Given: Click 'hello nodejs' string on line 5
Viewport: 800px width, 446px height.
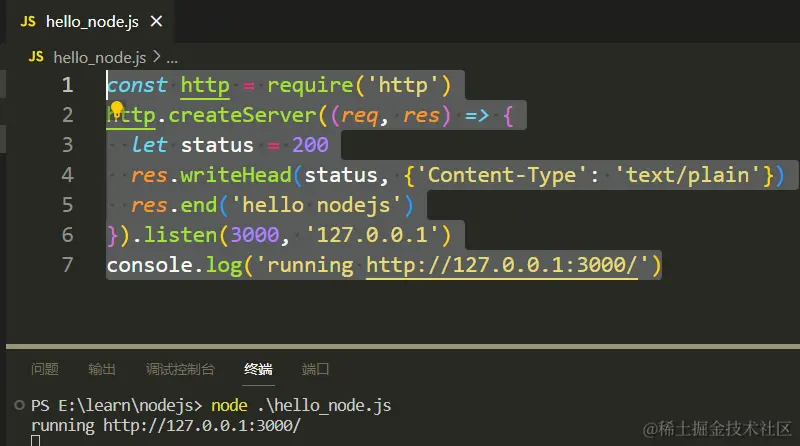Looking at the screenshot, I should (x=316, y=205).
